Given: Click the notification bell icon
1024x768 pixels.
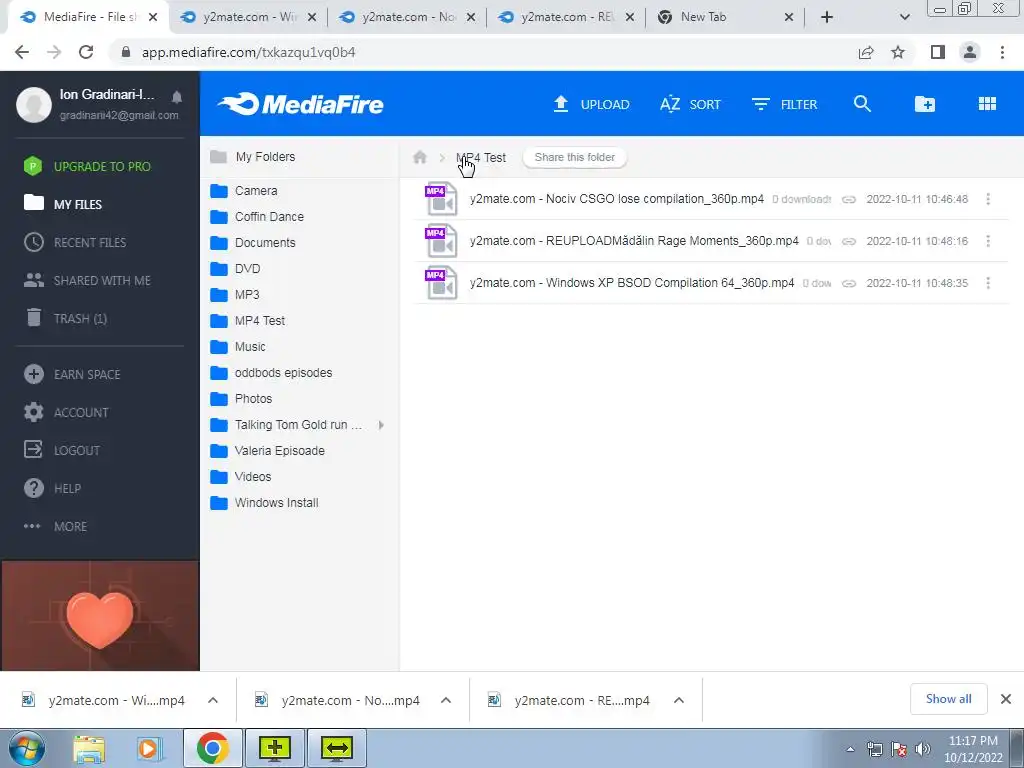Looking at the screenshot, I should (x=176, y=97).
